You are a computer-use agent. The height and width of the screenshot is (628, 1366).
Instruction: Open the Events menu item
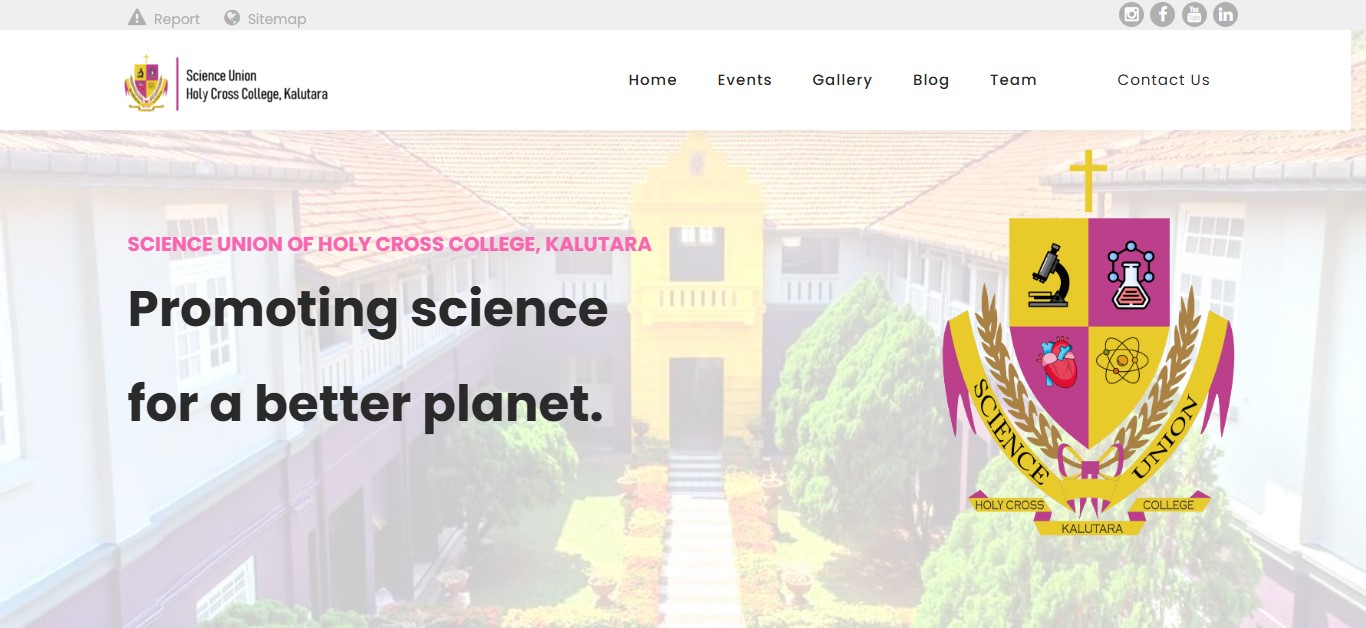click(745, 80)
